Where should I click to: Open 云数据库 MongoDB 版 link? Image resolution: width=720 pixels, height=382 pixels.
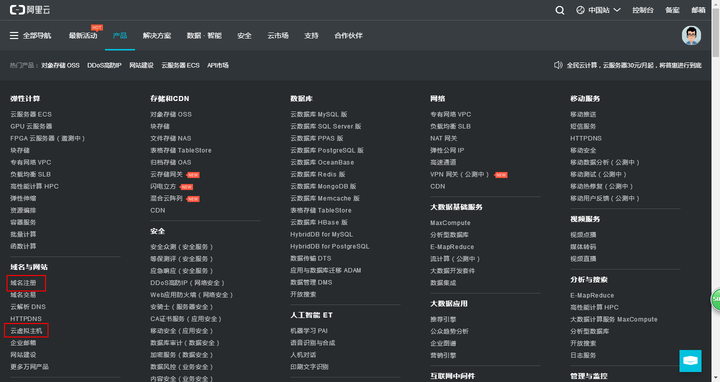click(323, 186)
